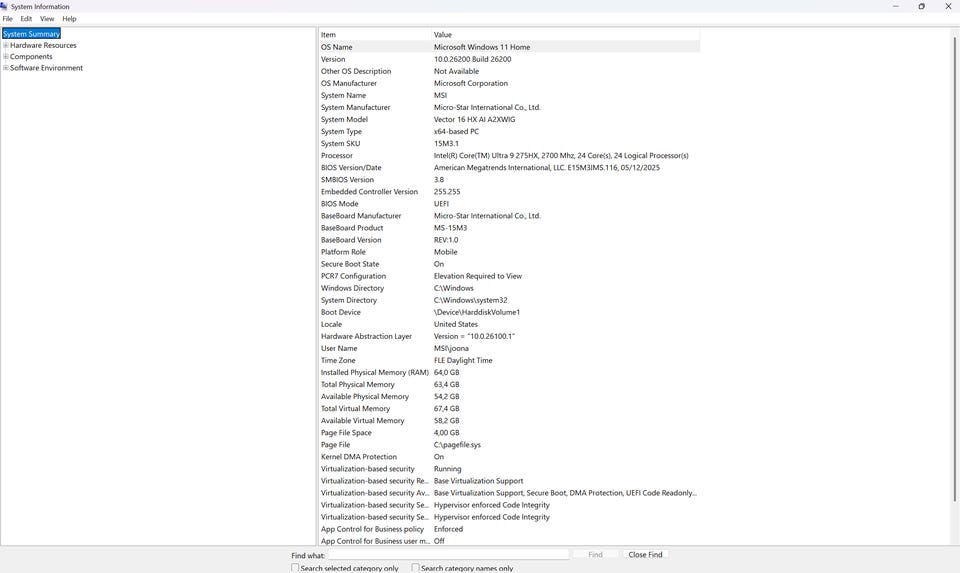Viewport: 960px width, 573px height.
Task: Select the Page File Space row
Action: coord(509,432)
